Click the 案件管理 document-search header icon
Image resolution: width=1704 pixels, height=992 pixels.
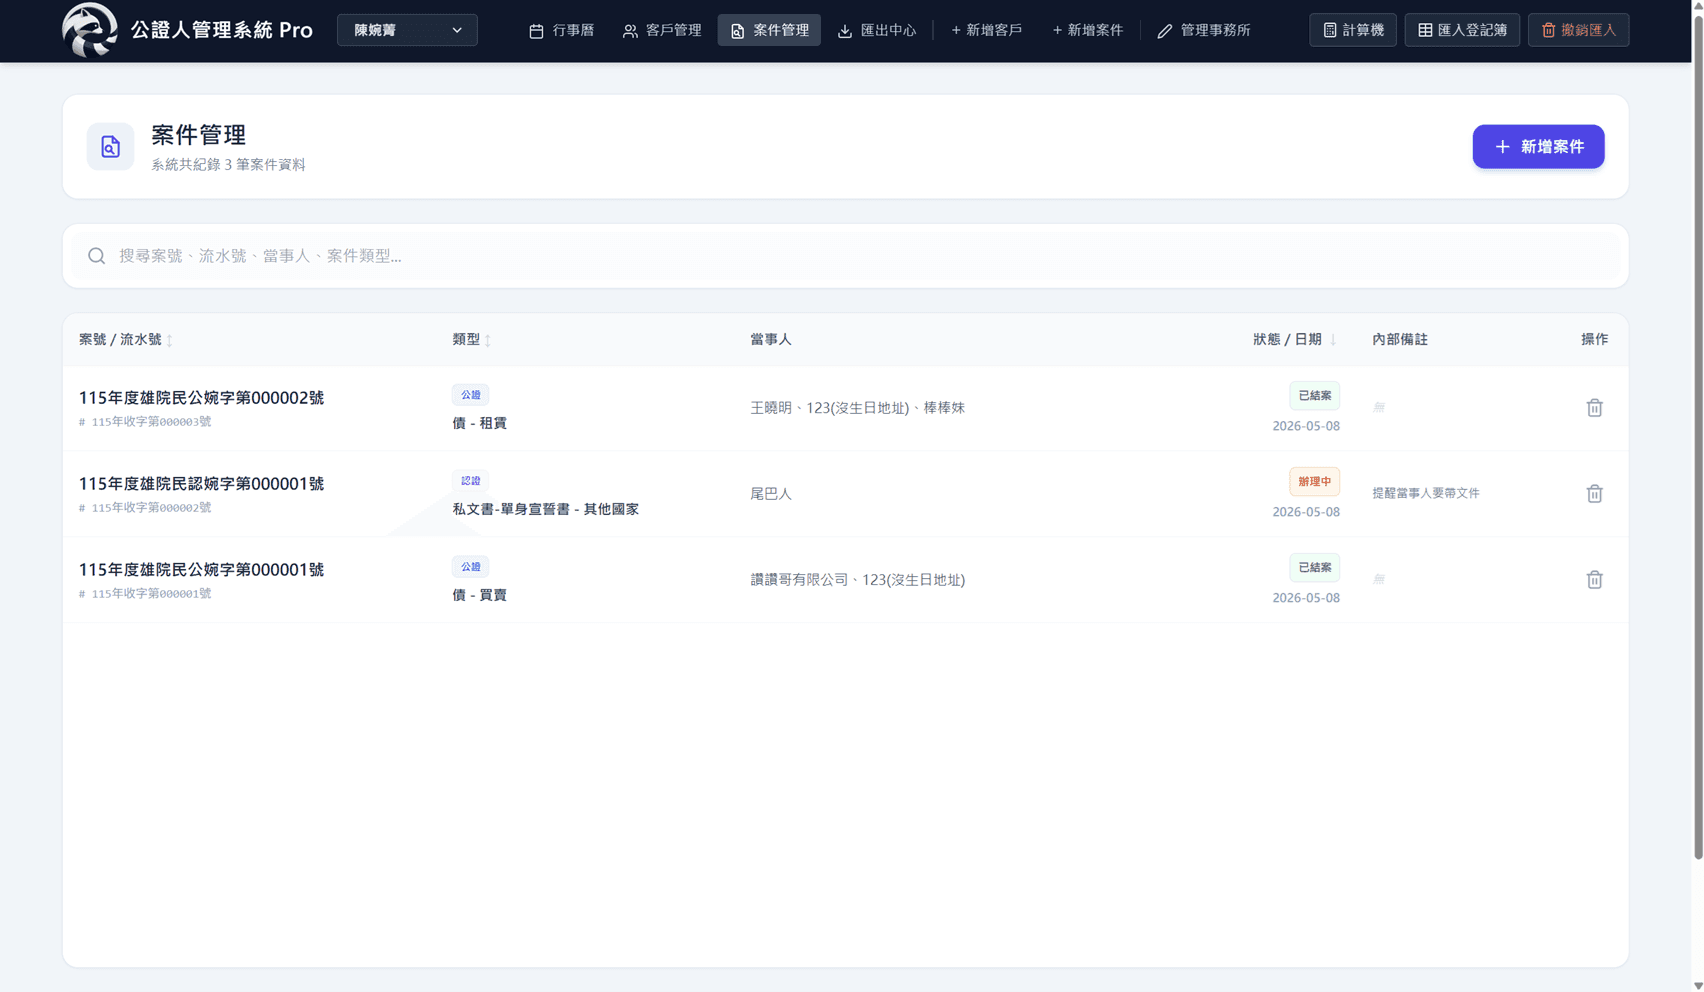[x=110, y=146]
